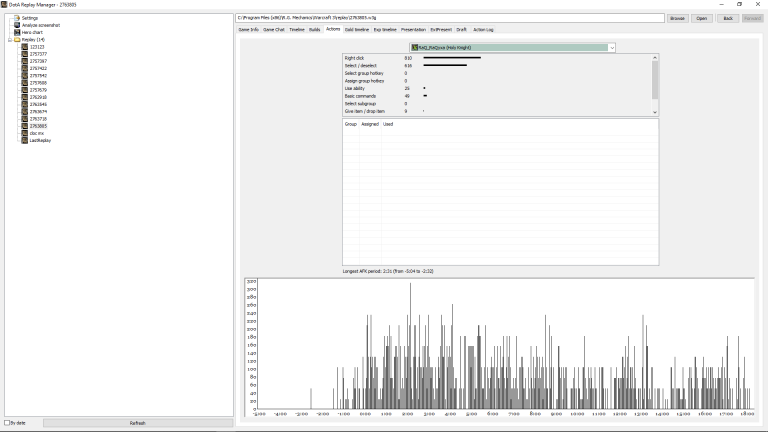Click the replay icon beside 2763885
Image resolution: width=768 pixels, height=432 pixels.
pyautogui.click(x=24, y=126)
